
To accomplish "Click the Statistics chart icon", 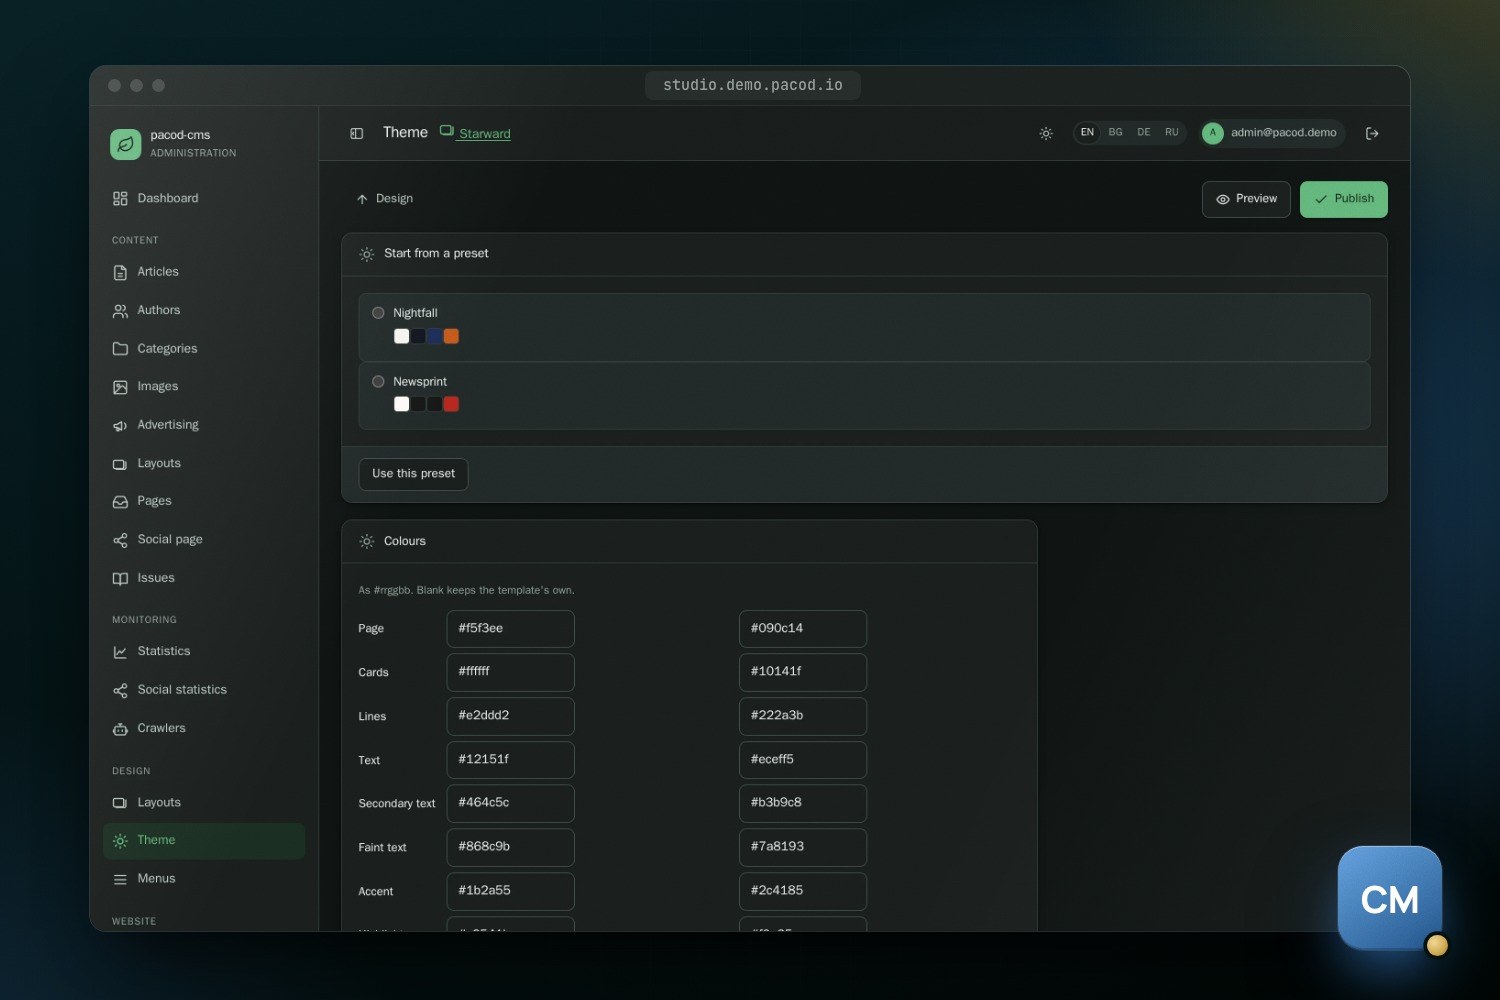I will (120, 651).
